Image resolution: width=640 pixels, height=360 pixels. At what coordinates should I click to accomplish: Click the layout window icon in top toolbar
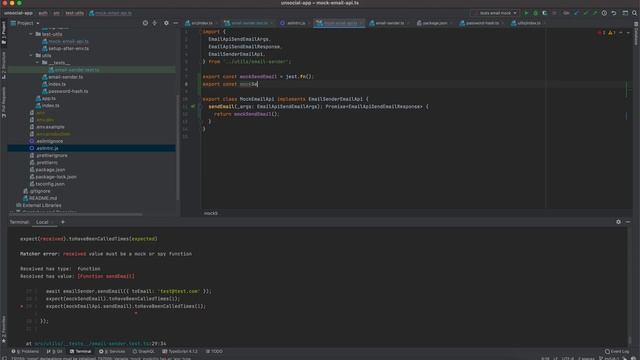[x=625, y=13]
